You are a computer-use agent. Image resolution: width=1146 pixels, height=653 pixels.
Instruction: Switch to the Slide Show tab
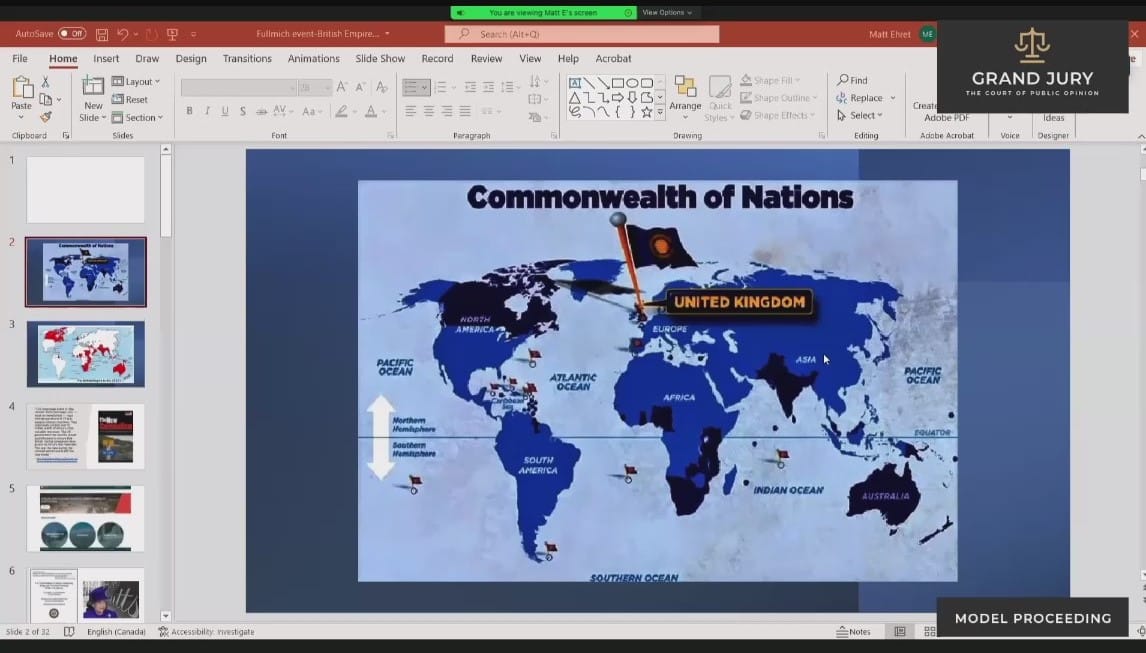tap(380, 59)
